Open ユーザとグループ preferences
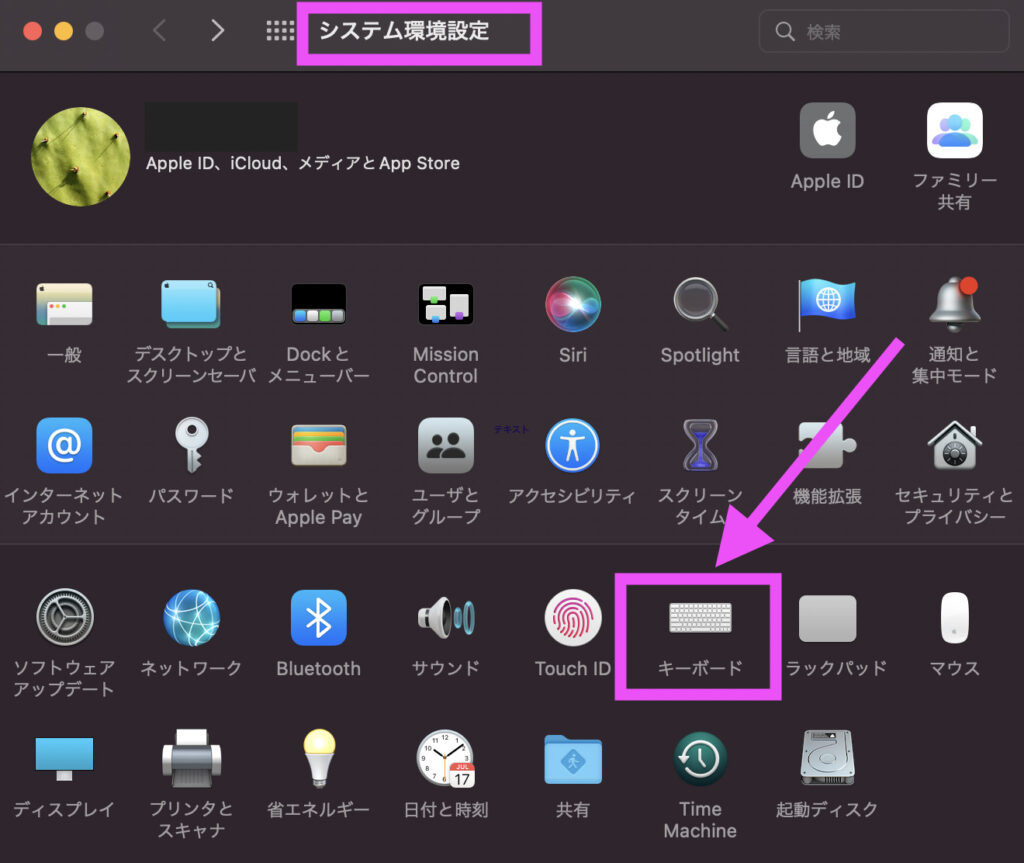The image size is (1024, 863). (x=445, y=446)
